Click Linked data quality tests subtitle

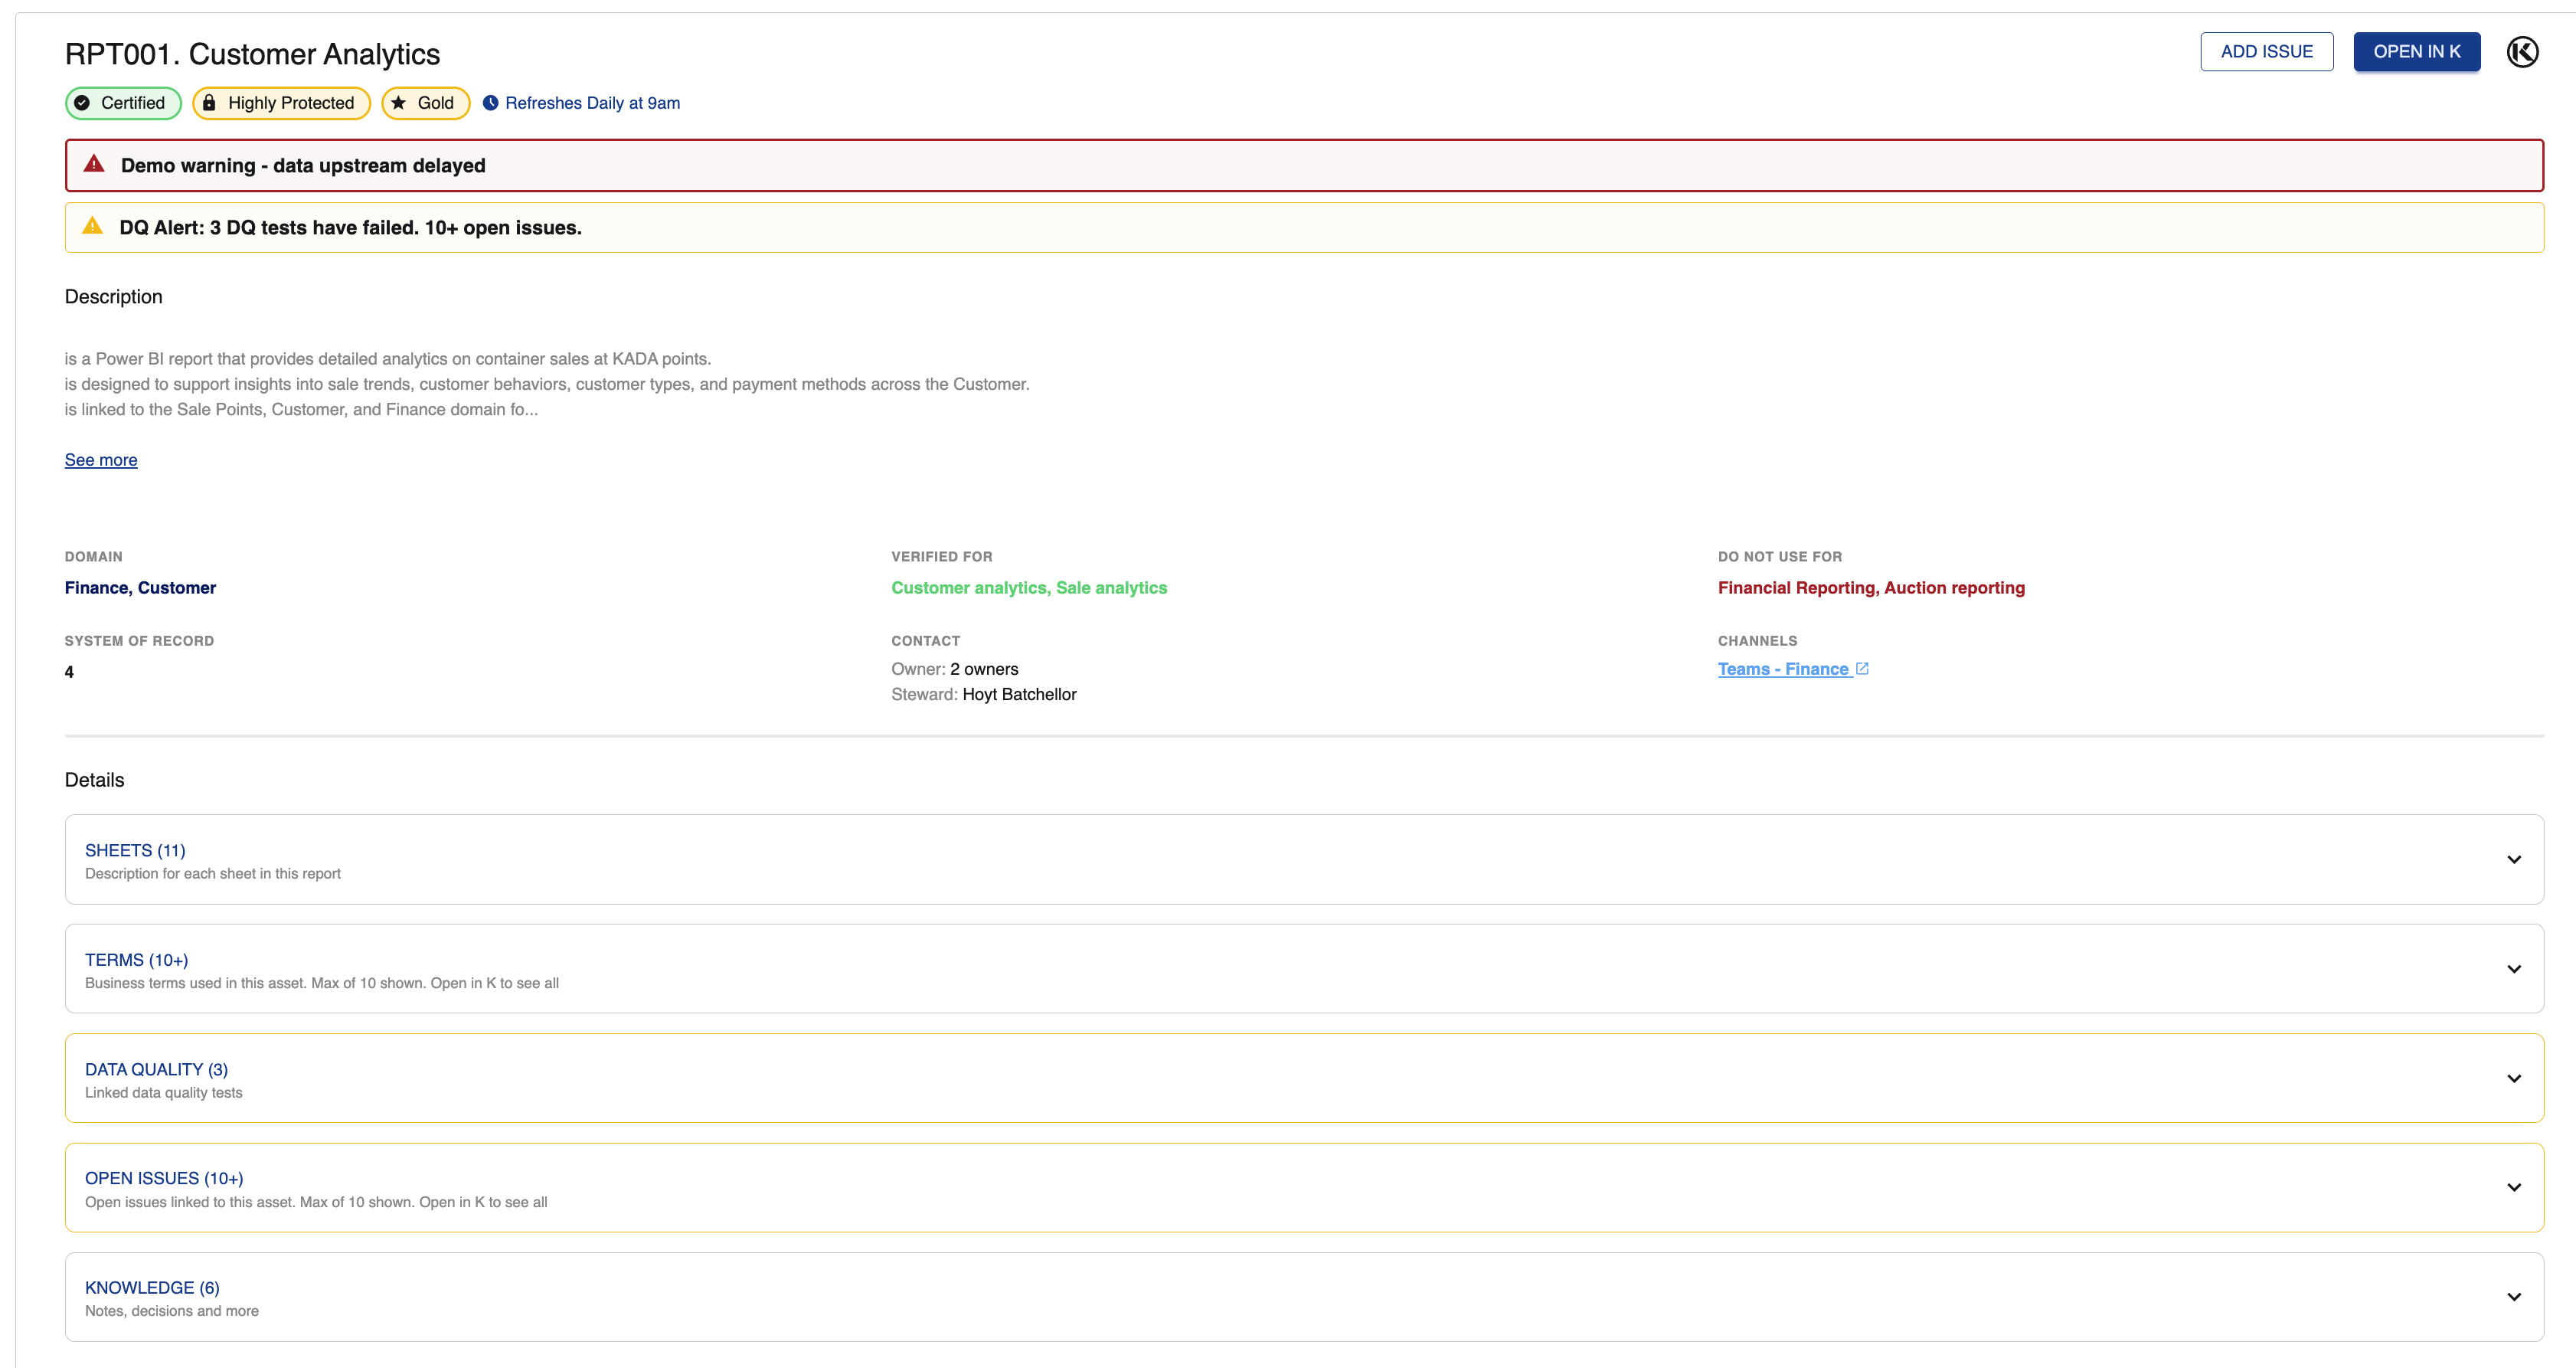[x=164, y=1093]
